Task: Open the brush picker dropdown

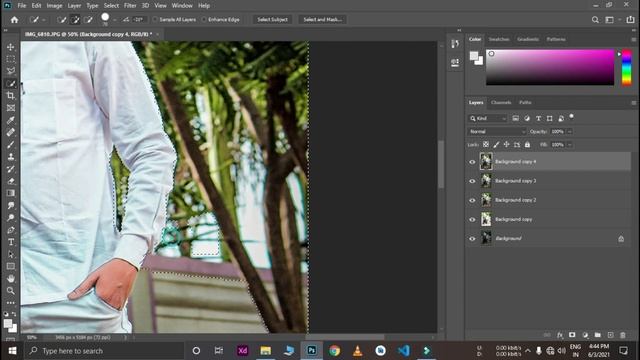Action: pos(115,20)
